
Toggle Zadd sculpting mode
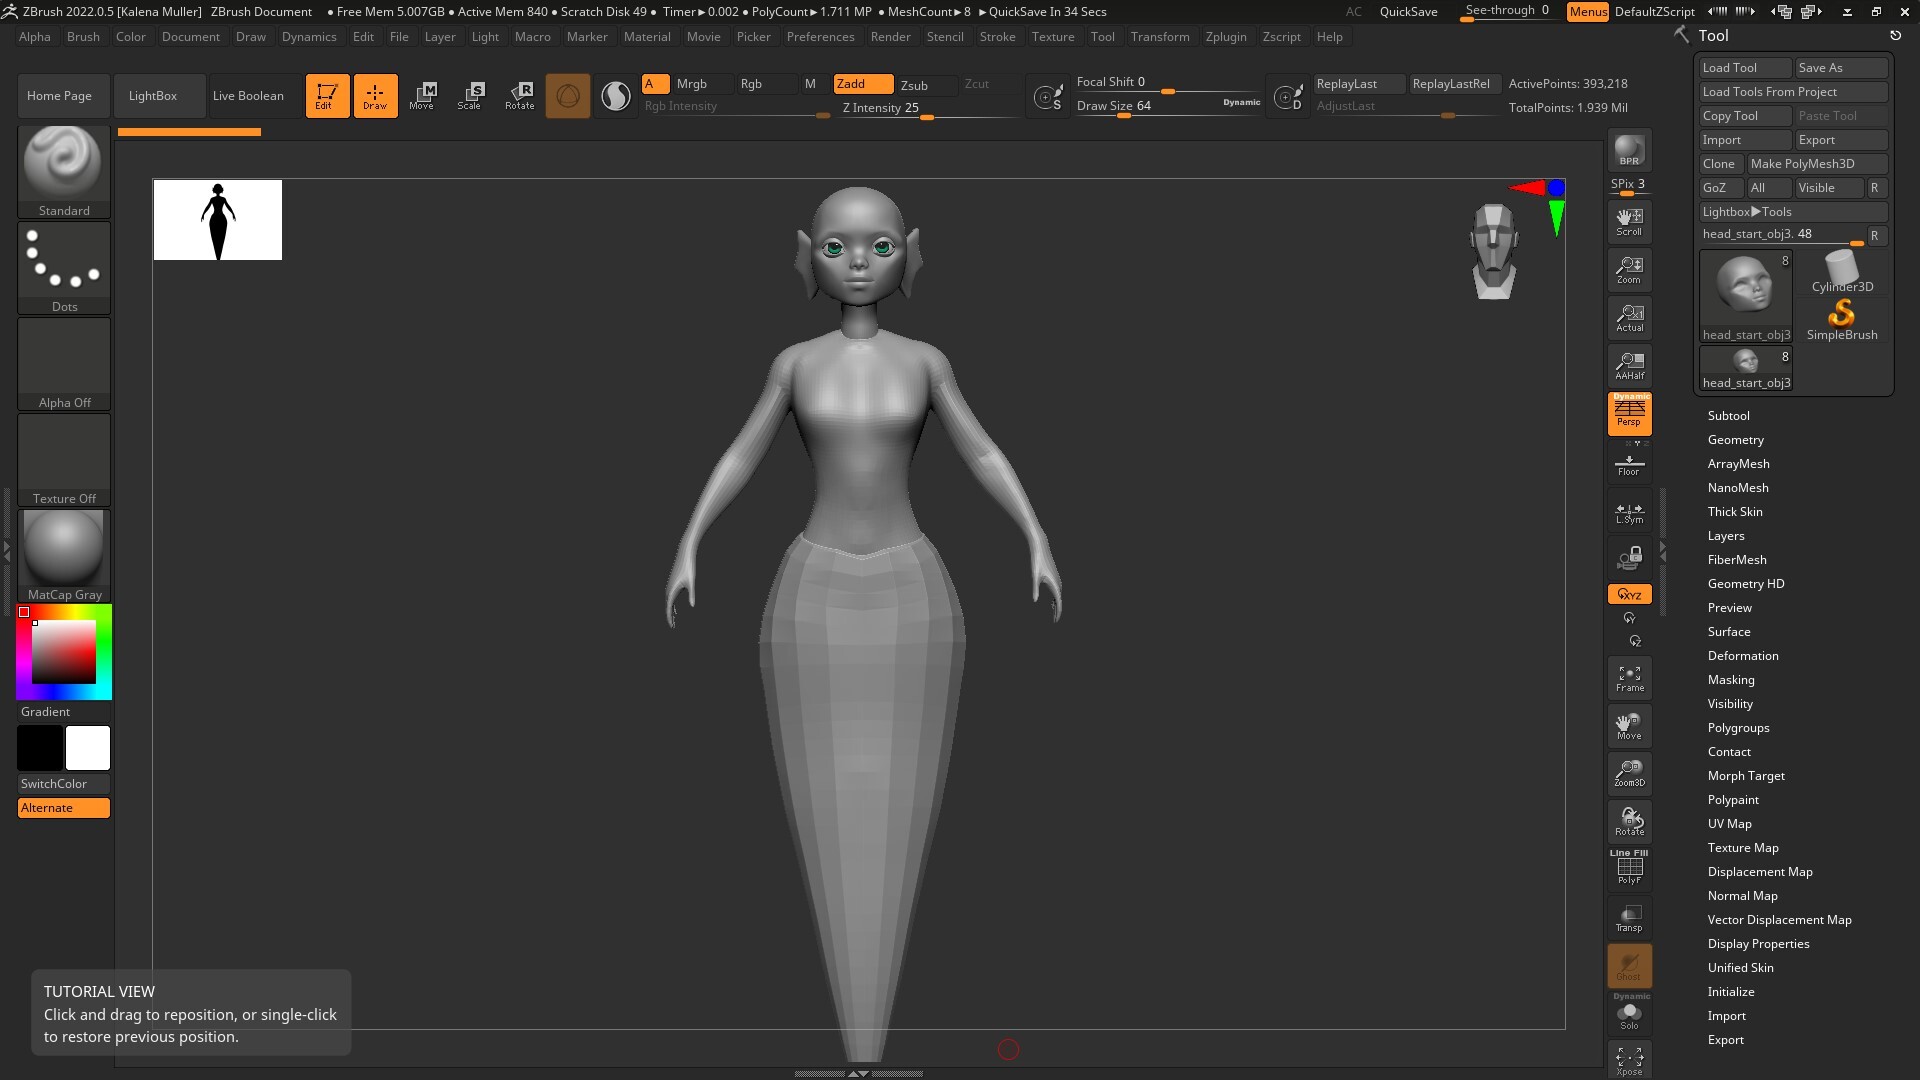click(x=861, y=84)
